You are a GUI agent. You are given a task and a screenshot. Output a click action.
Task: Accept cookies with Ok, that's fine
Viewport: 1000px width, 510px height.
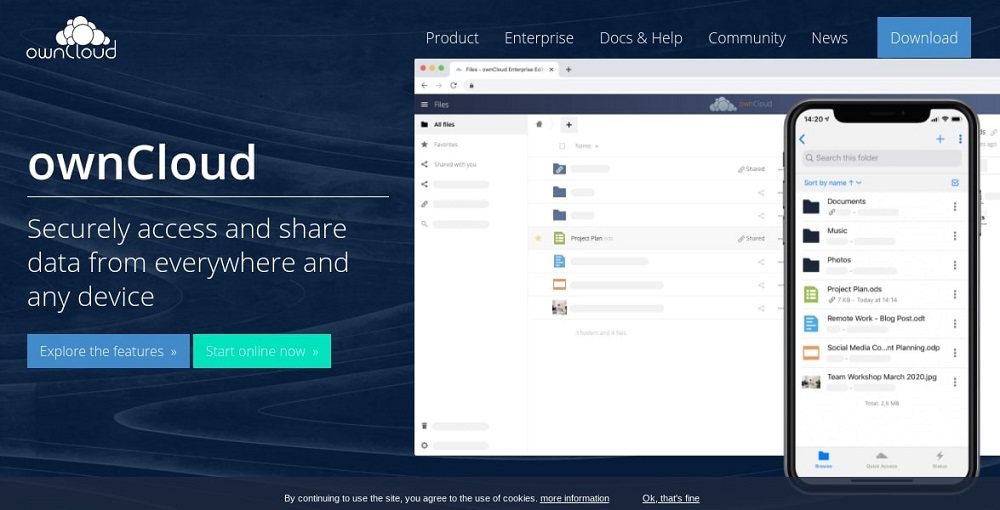[x=671, y=499]
